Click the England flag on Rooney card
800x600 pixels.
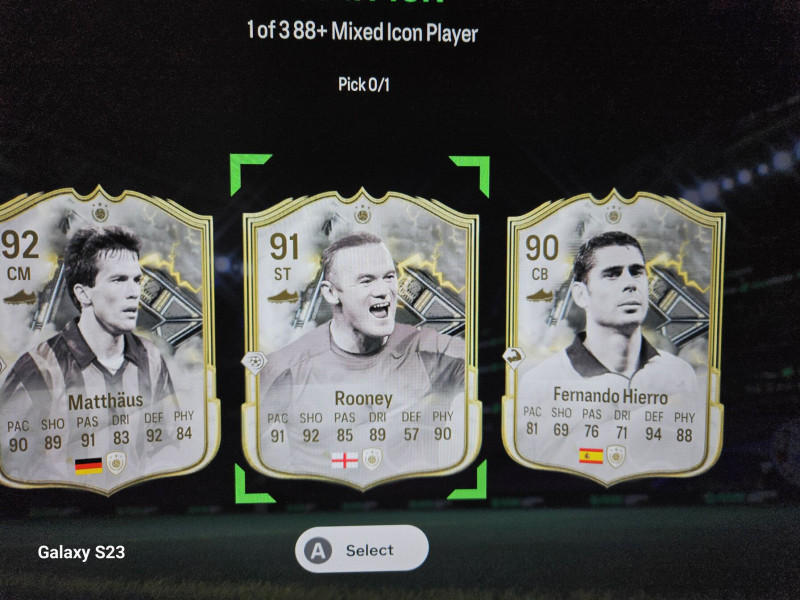coord(345,460)
